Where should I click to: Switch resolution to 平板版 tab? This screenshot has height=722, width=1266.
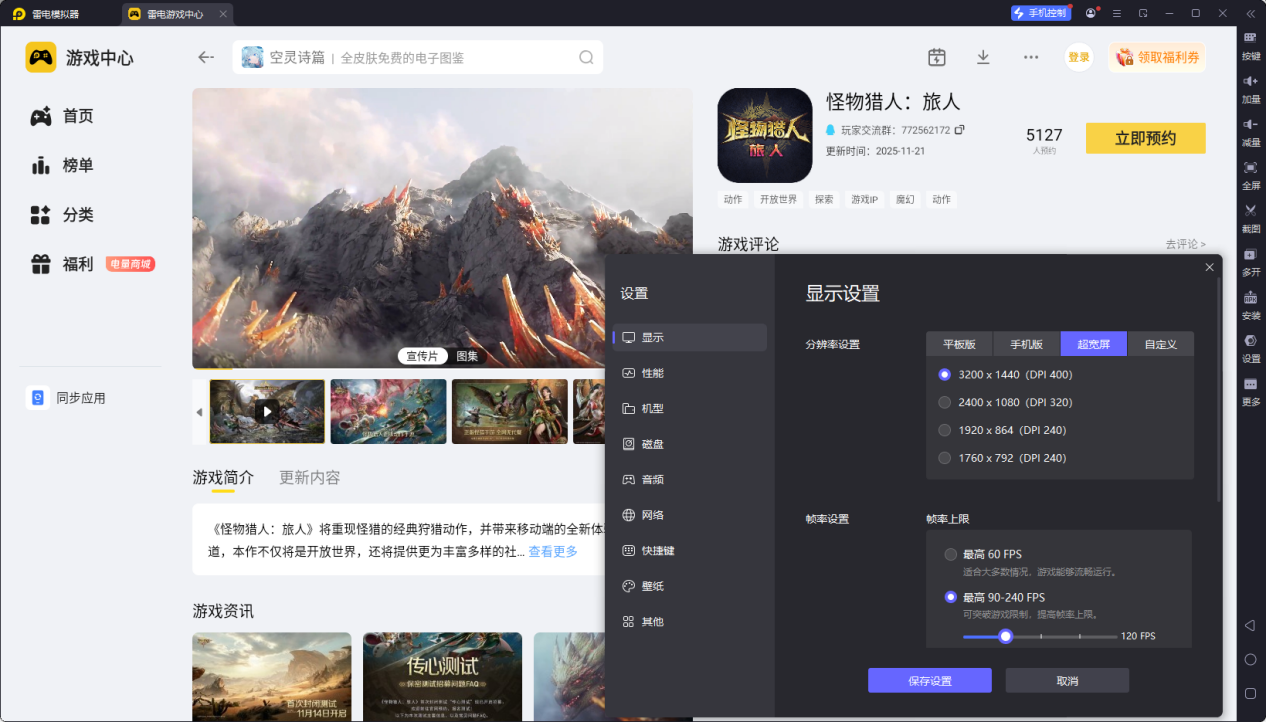[959, 344]
